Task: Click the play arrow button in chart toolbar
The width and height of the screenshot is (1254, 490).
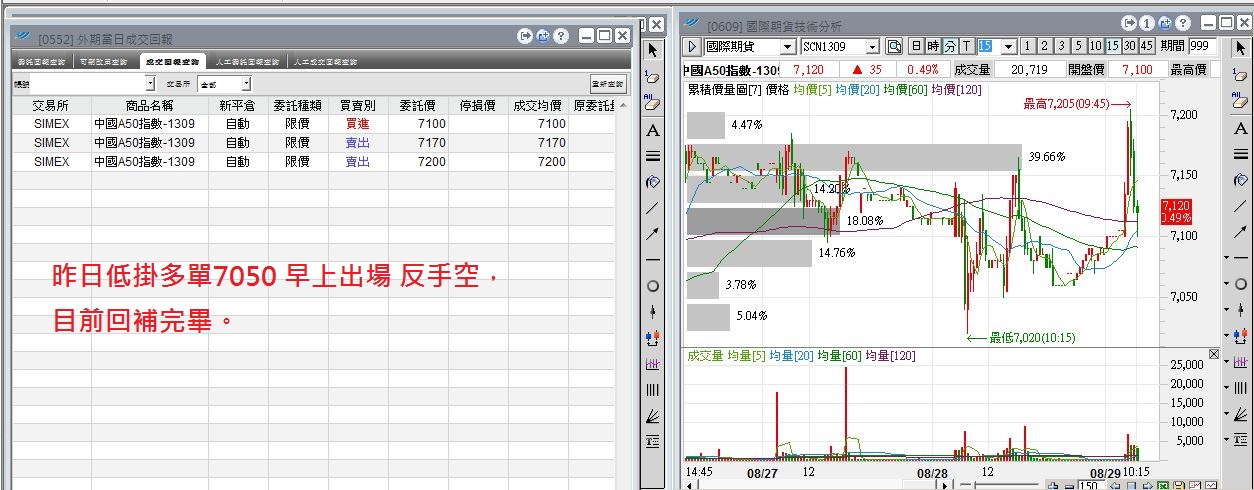Action: [692, 46]
